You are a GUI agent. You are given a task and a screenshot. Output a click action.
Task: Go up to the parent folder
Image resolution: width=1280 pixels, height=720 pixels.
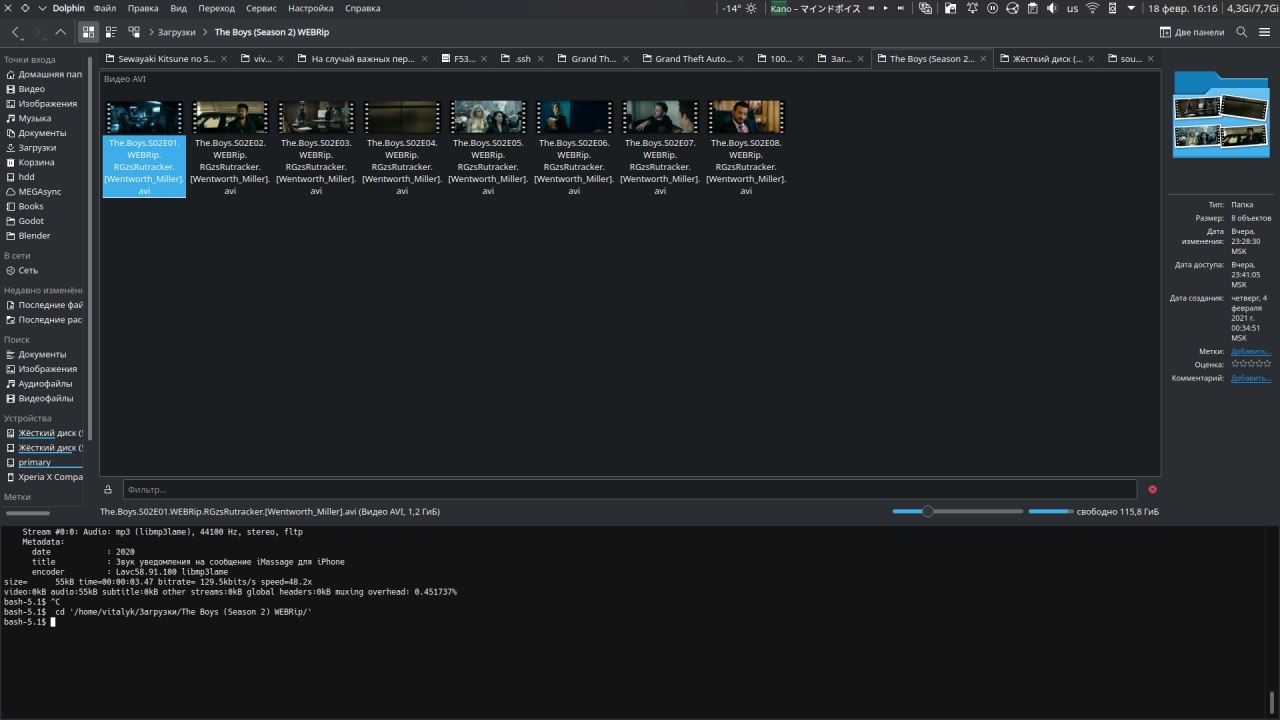coord(61,32)
